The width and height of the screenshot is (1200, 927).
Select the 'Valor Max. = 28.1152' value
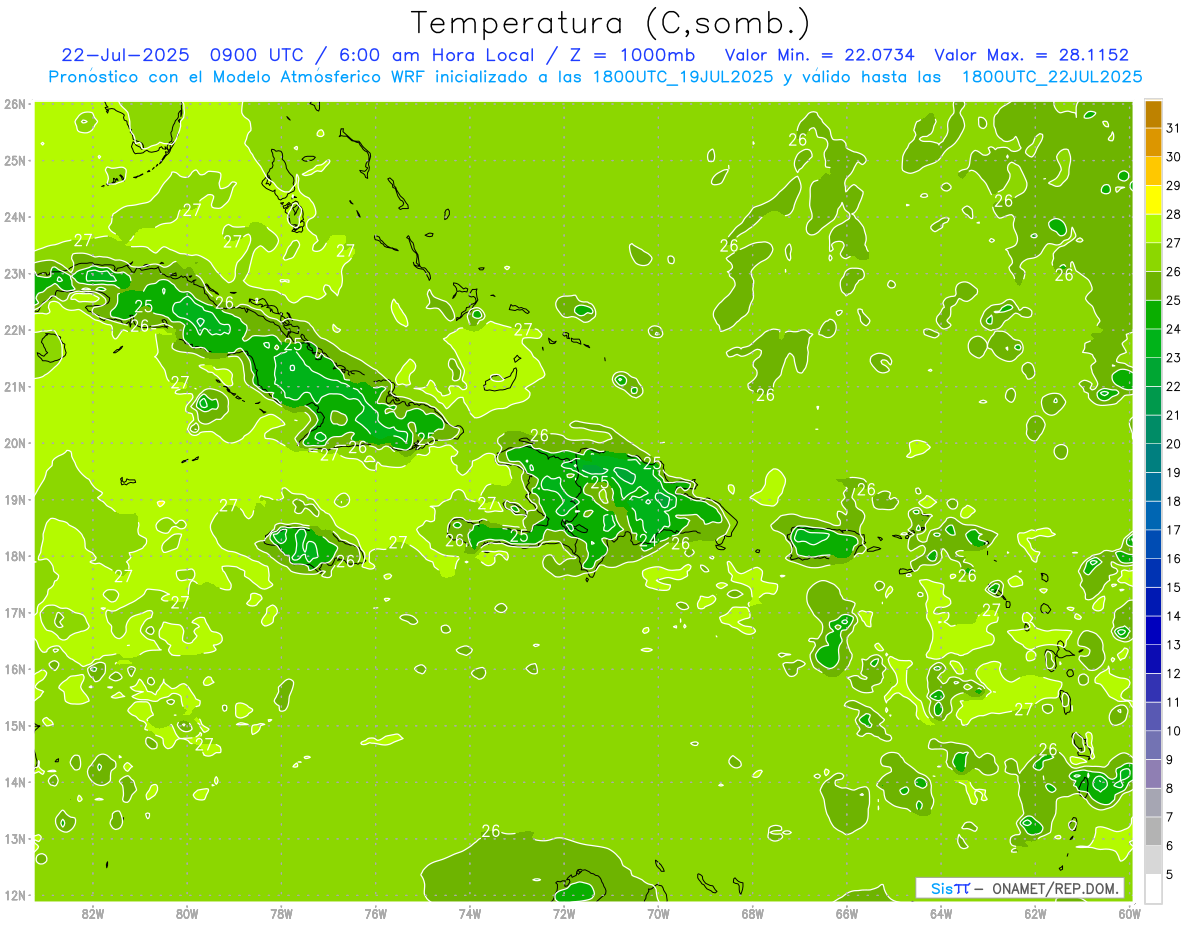click(1032, 55)
